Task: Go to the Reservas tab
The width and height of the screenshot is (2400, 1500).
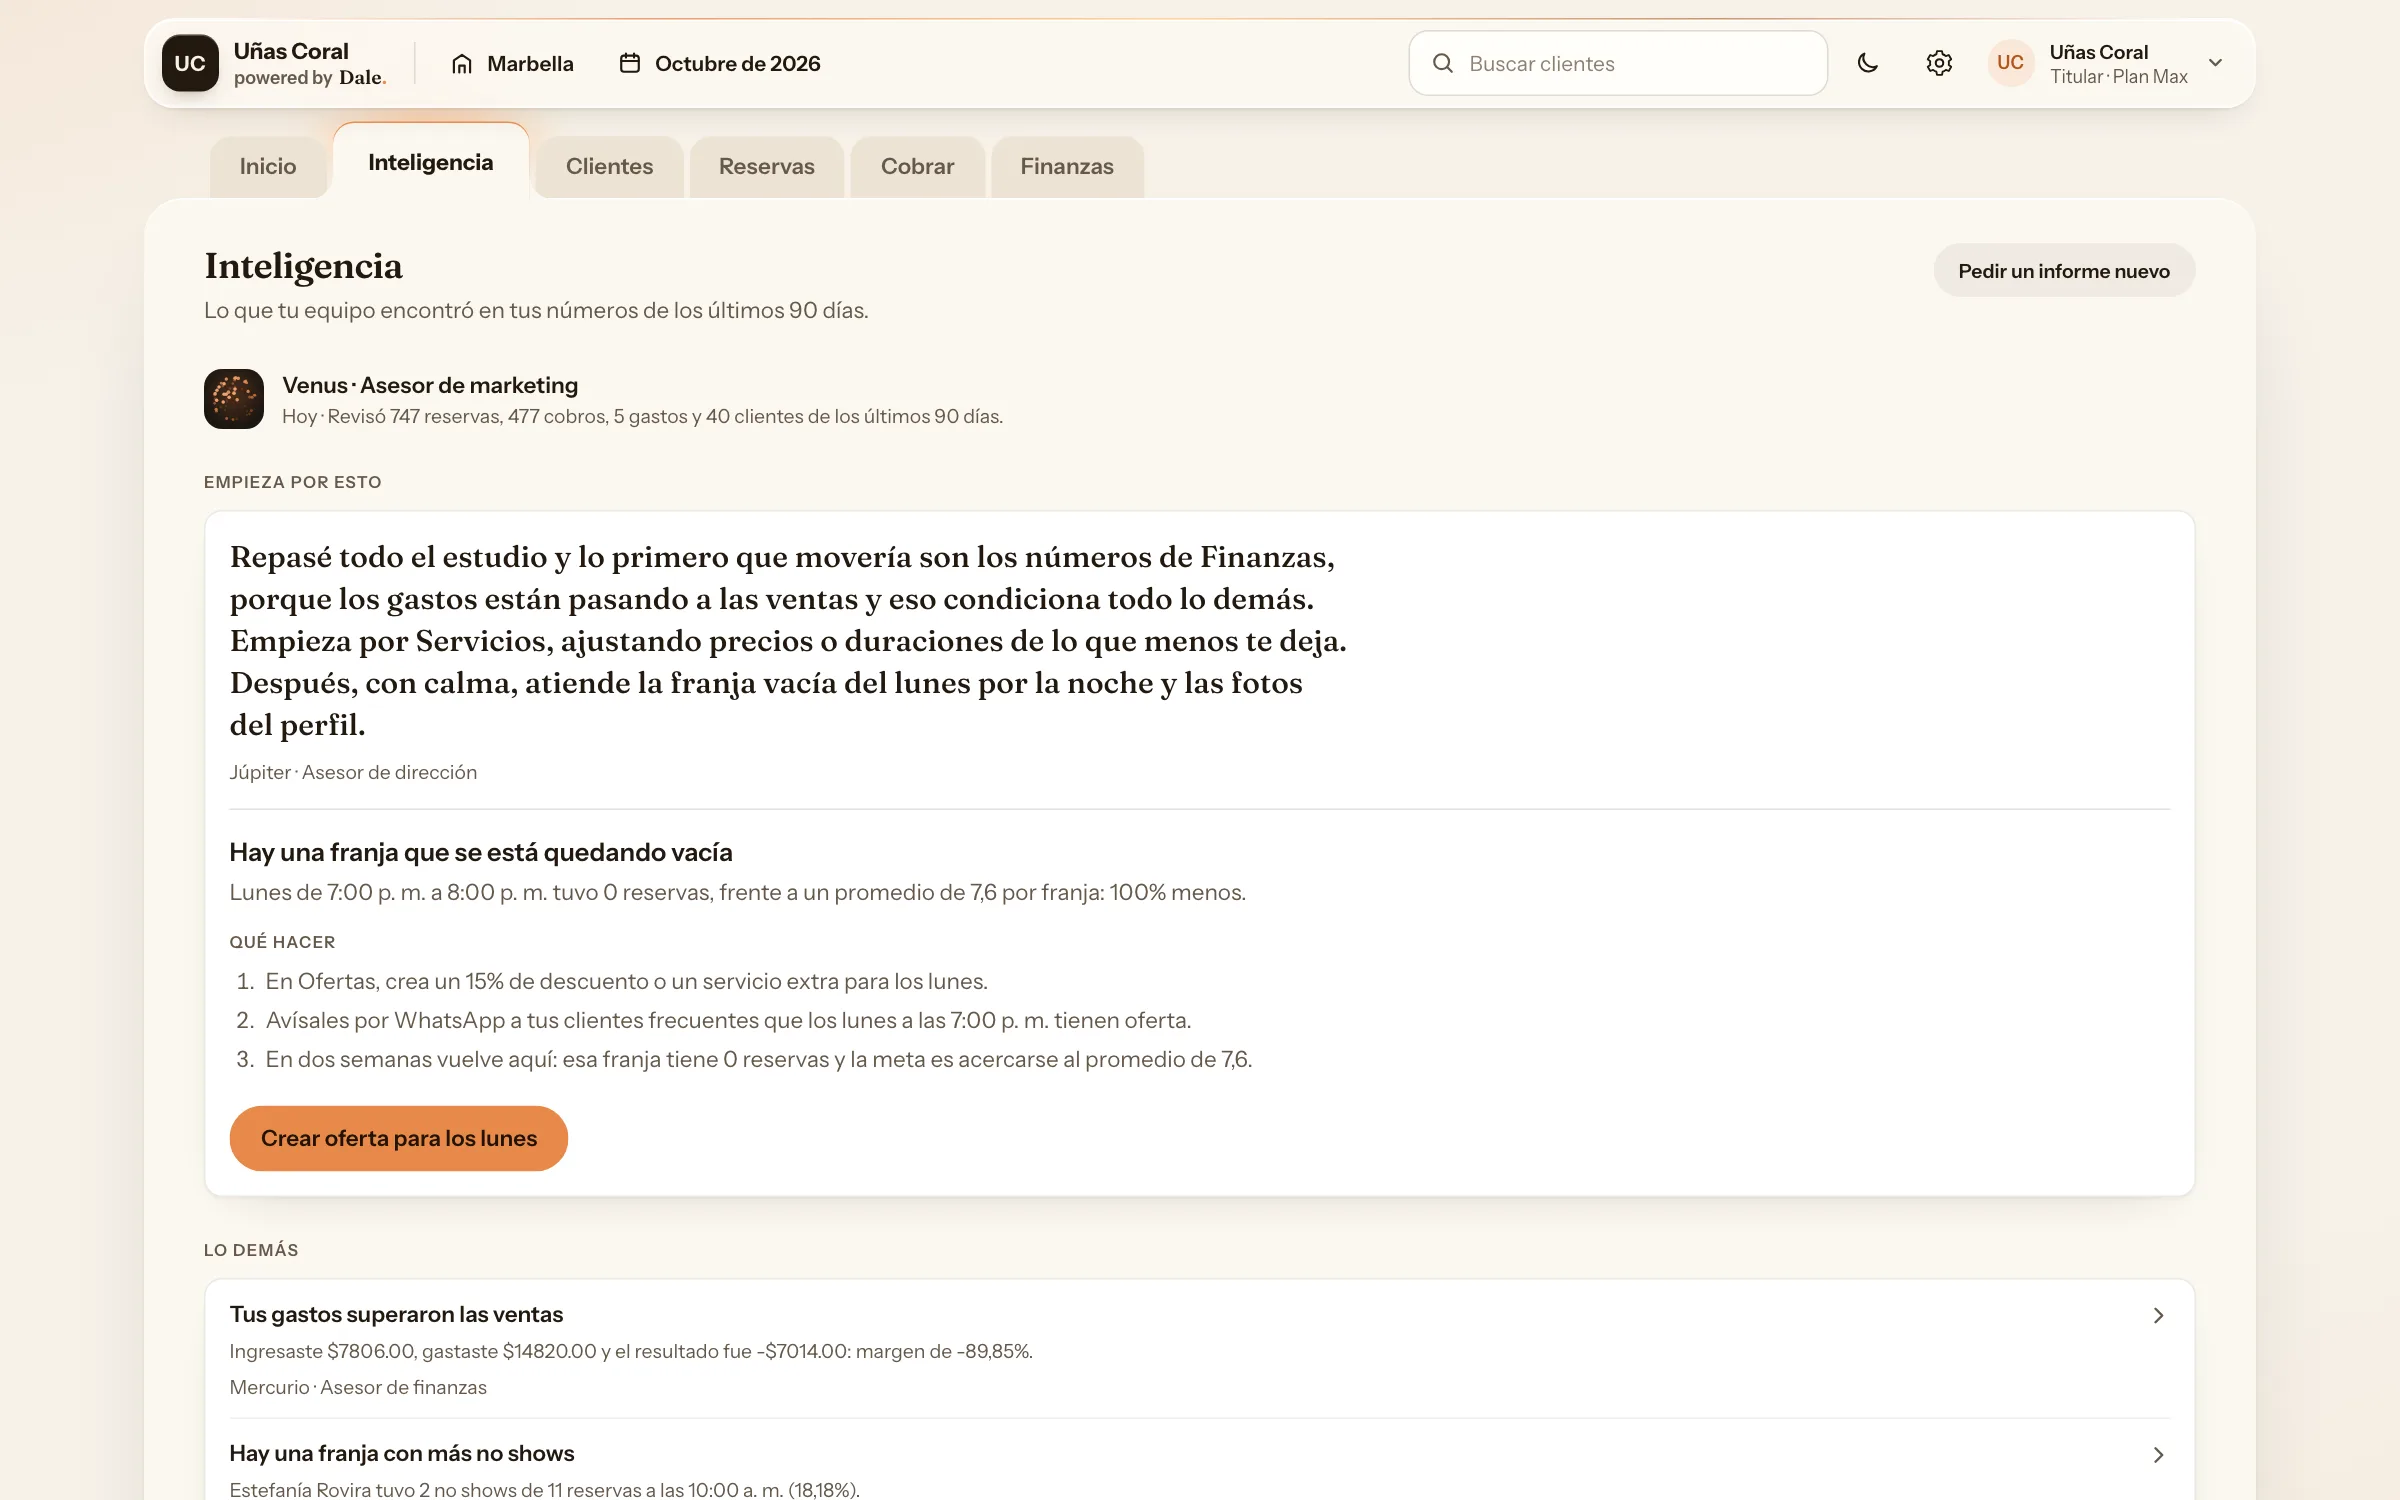Action: point(767,166)
